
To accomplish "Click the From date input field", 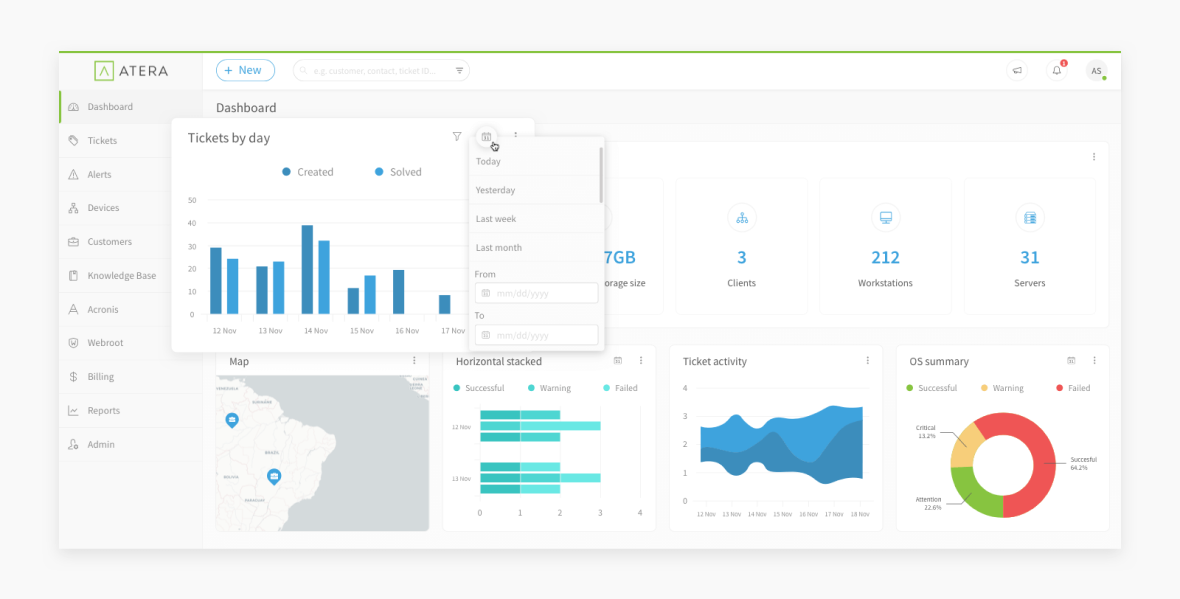I will tap(537, 293).
